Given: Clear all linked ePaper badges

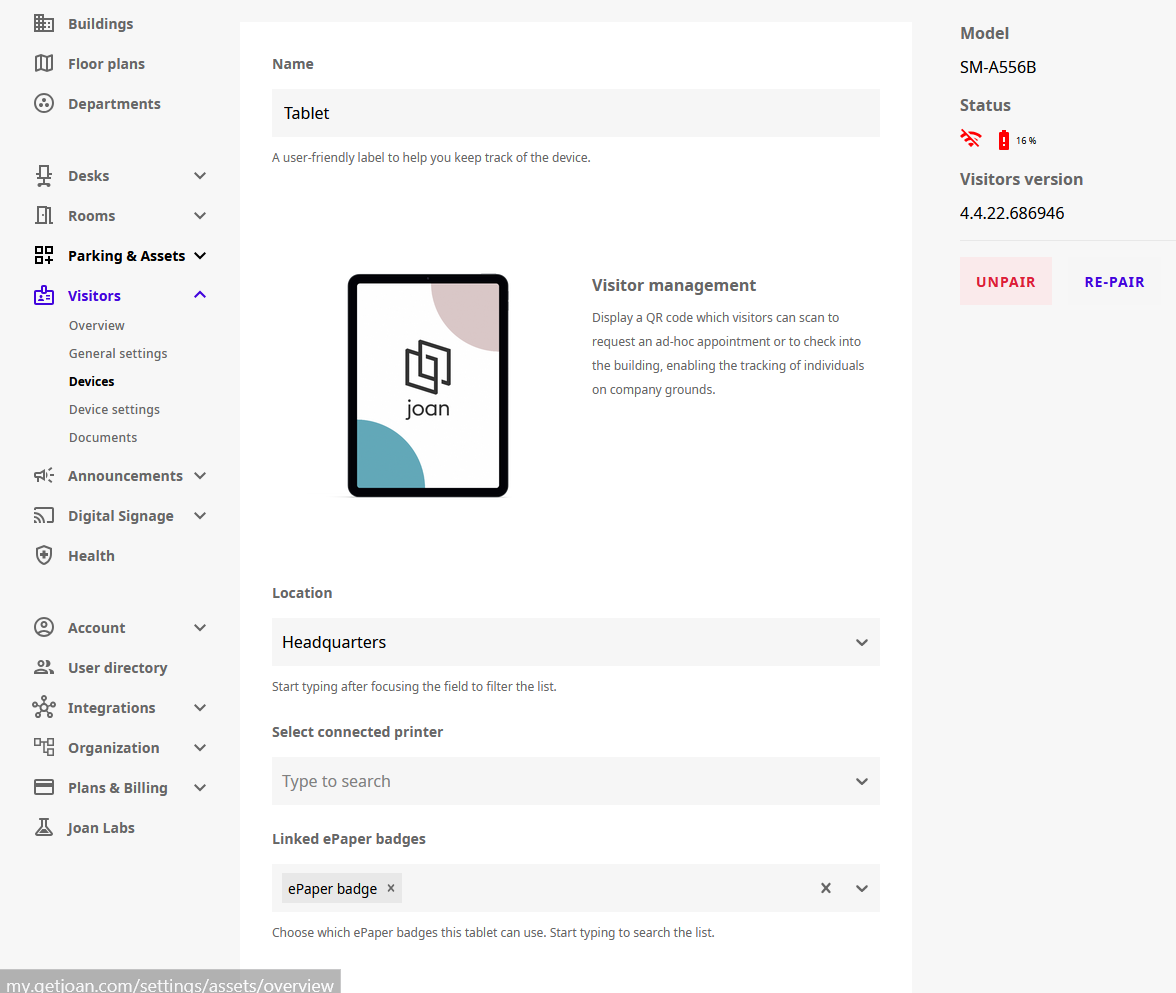Looking at the screenshot, I should (x=826, y=888).
